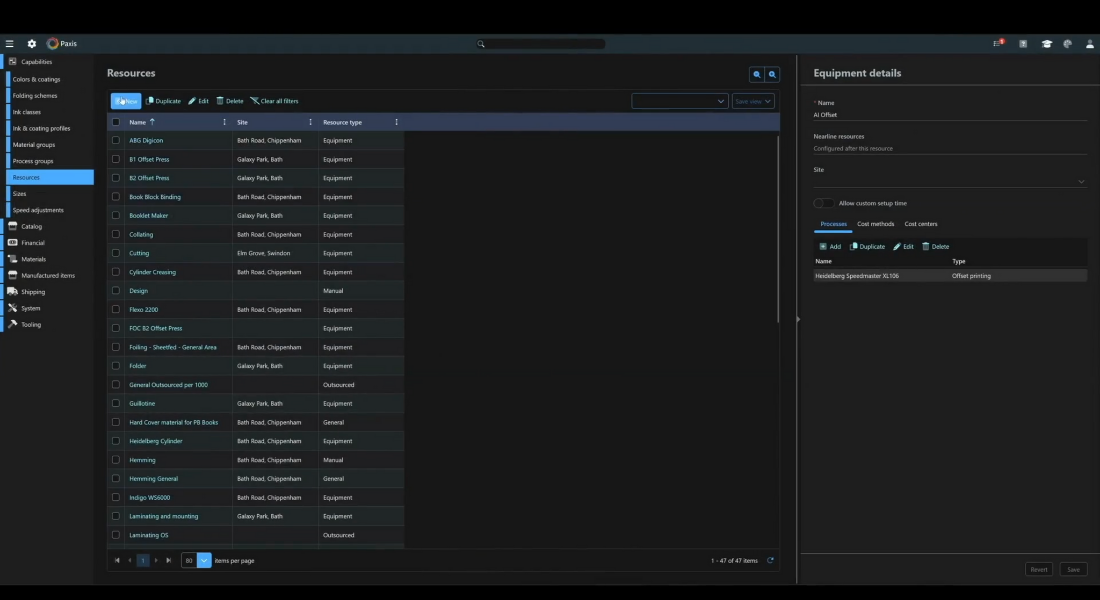1100x600 pixels.
Task: Tick the select-all checkbox in table header
Action: pyautogui.click(x=116, y=122)
